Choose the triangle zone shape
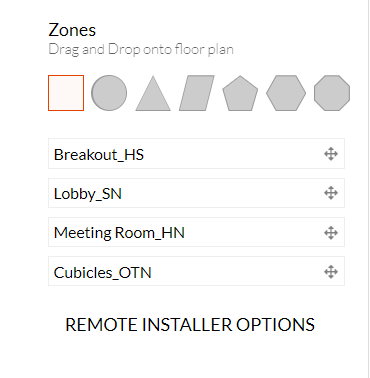 [x=153, y=94]
